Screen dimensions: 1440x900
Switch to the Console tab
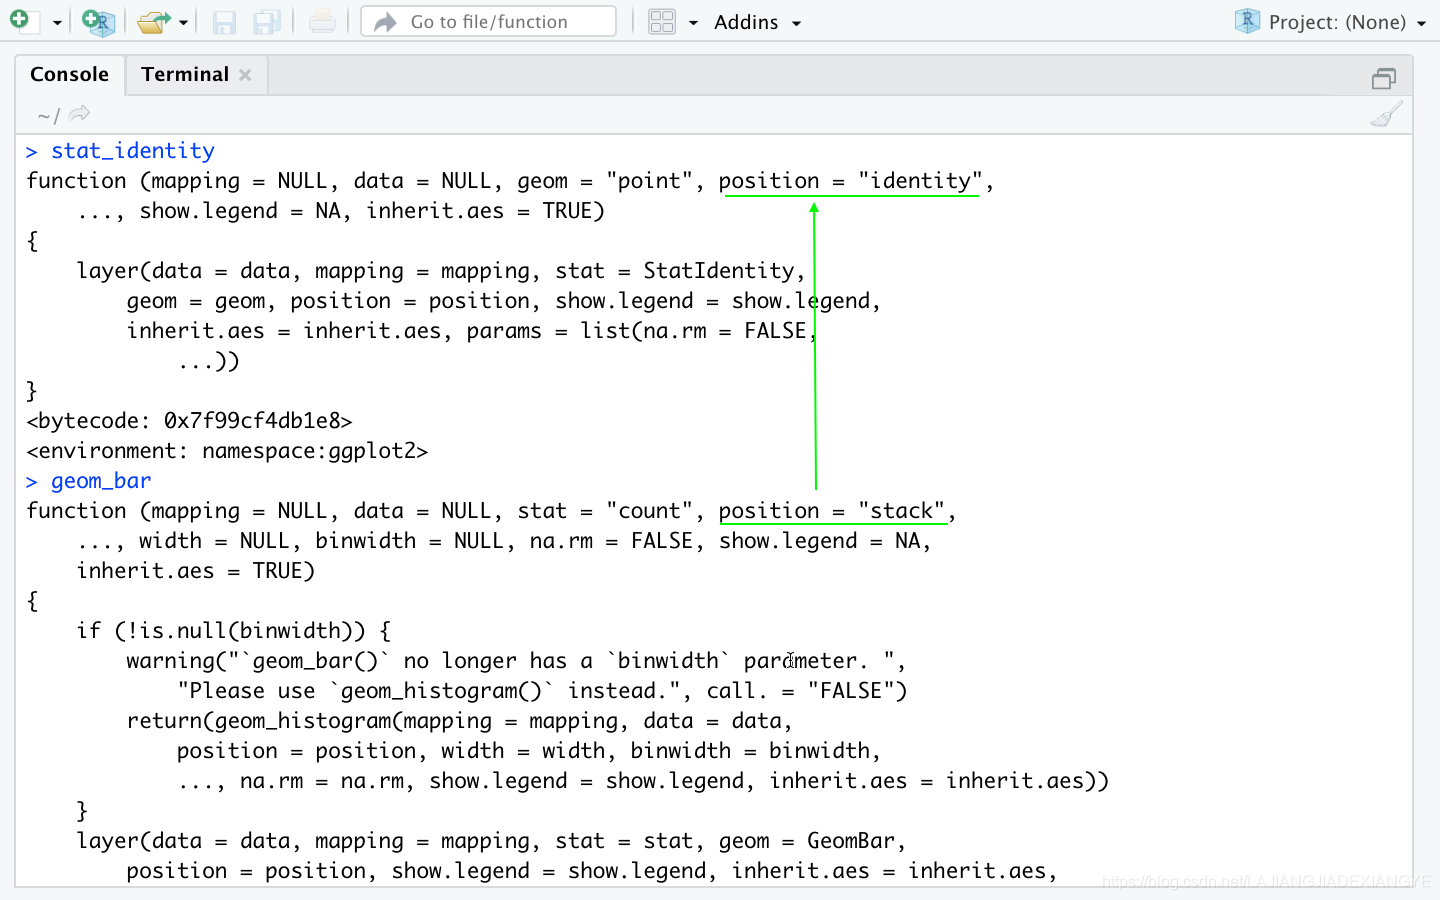[69, 74]
